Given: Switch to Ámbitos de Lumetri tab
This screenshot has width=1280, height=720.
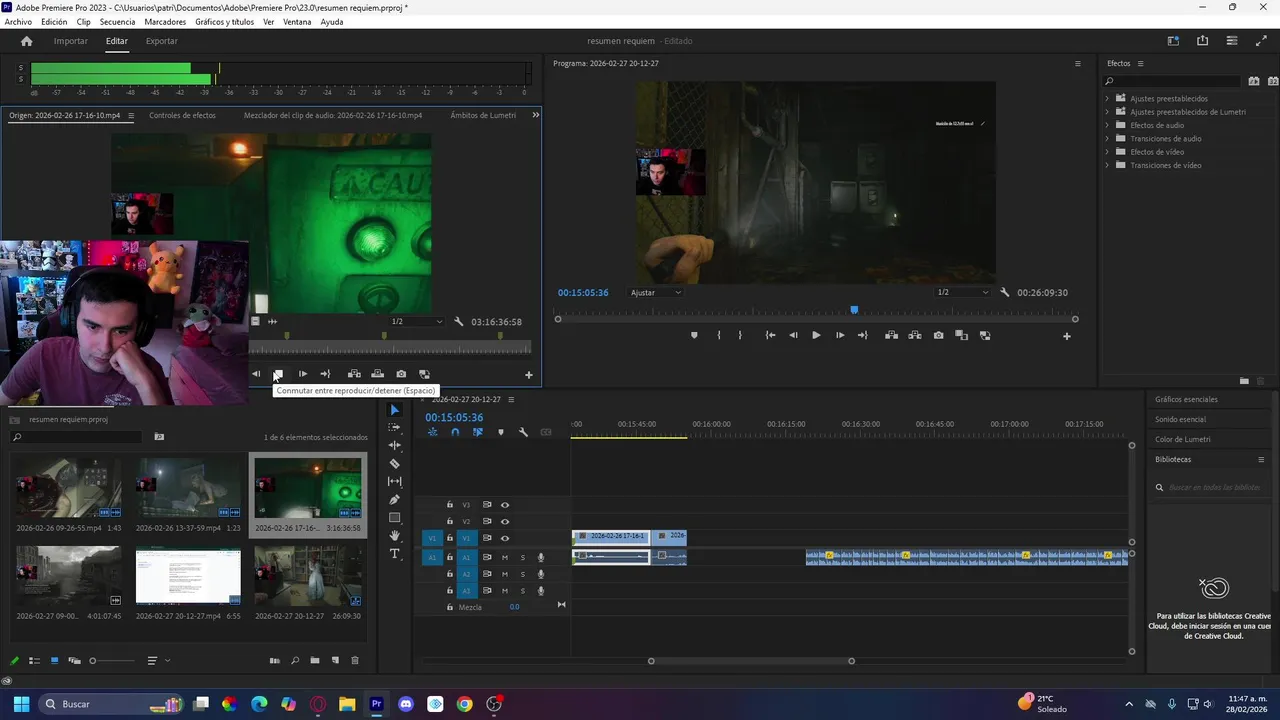Looking at the screenshot, I should pyautogui.click(x=483, y=115).
